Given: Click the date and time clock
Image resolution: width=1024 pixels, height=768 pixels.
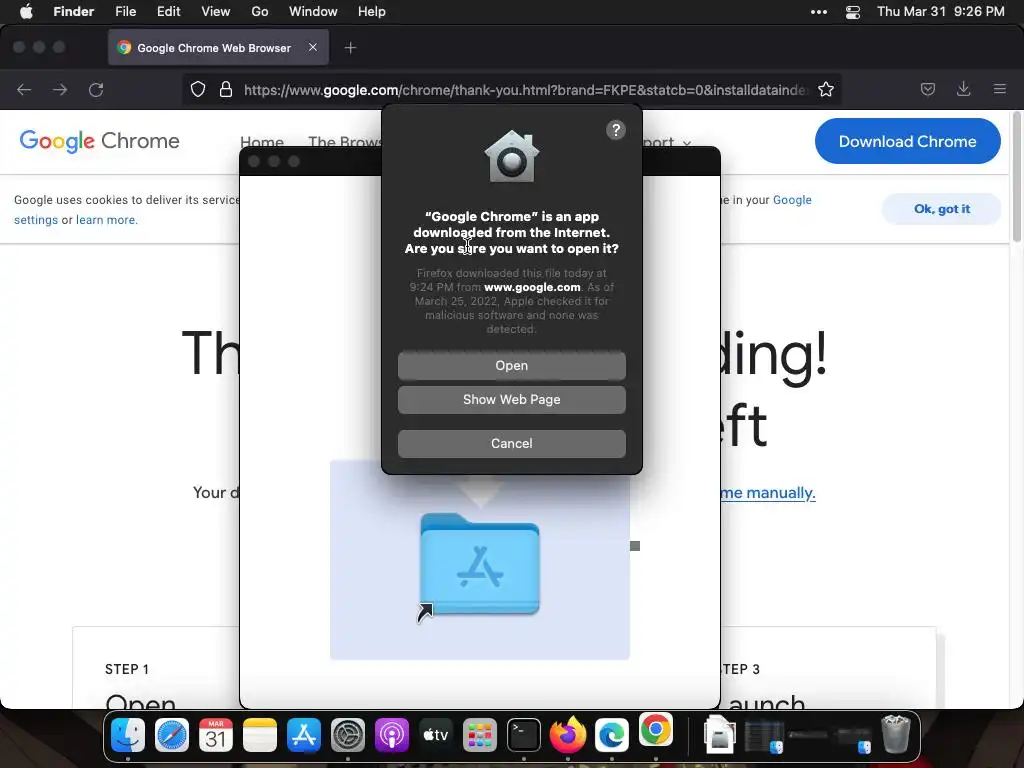Looking at the screenshot, I should 940,12.
